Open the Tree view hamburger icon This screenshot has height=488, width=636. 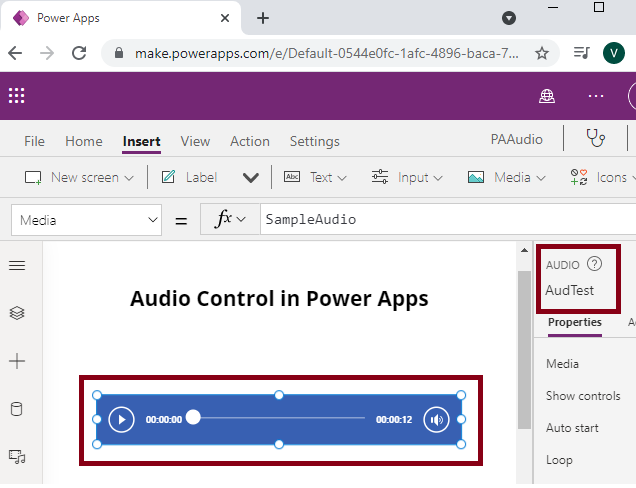tap(17, 265)
